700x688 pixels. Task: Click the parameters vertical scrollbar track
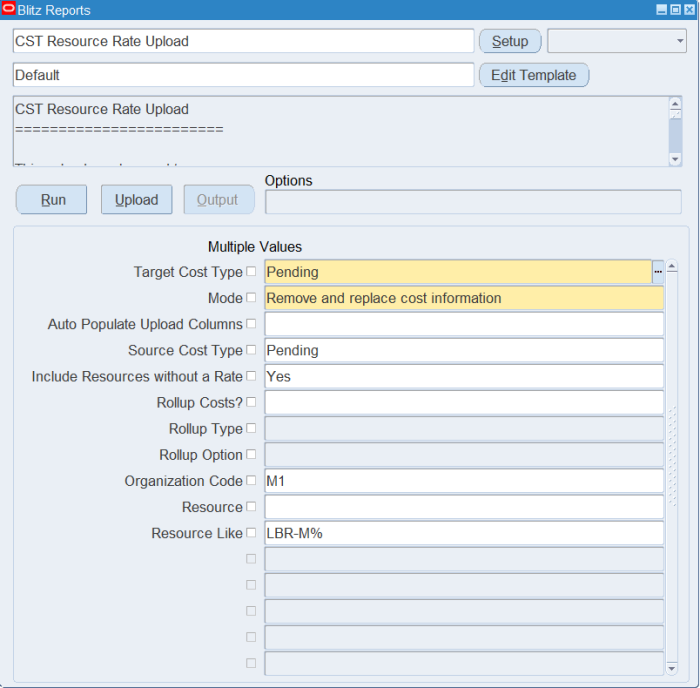pyautogui.click(x=671, y=467)
